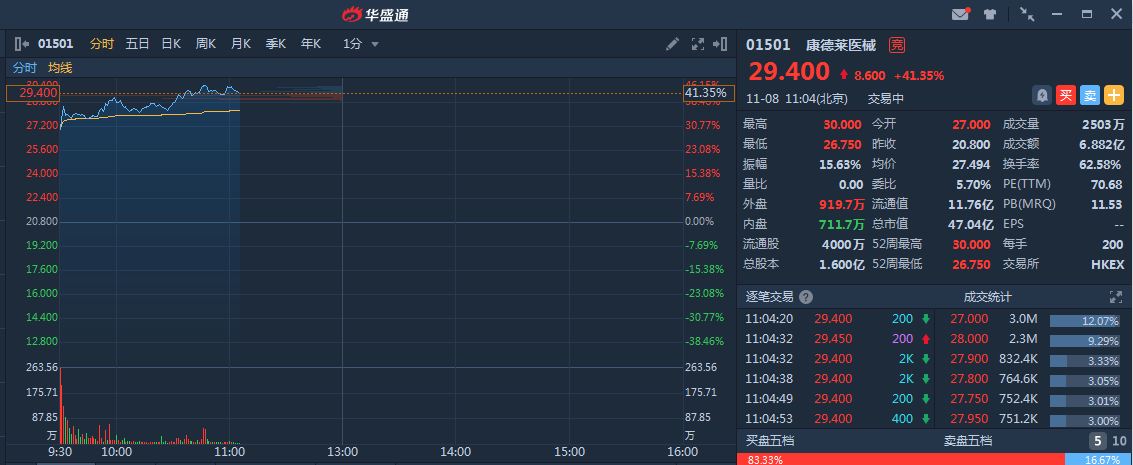The width and height of the screenshot is (1133, 465).
Task: Open the mail messages icon
Action: click(x=961, y=15)
